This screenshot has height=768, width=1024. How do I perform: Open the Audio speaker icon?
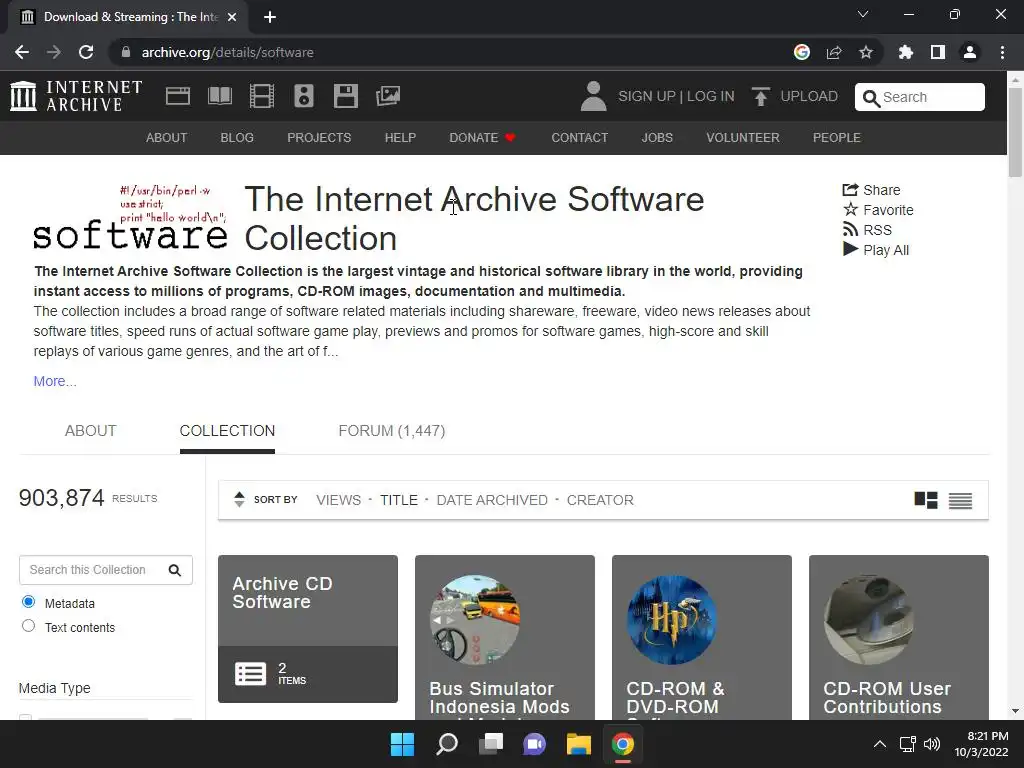[304, 96]
